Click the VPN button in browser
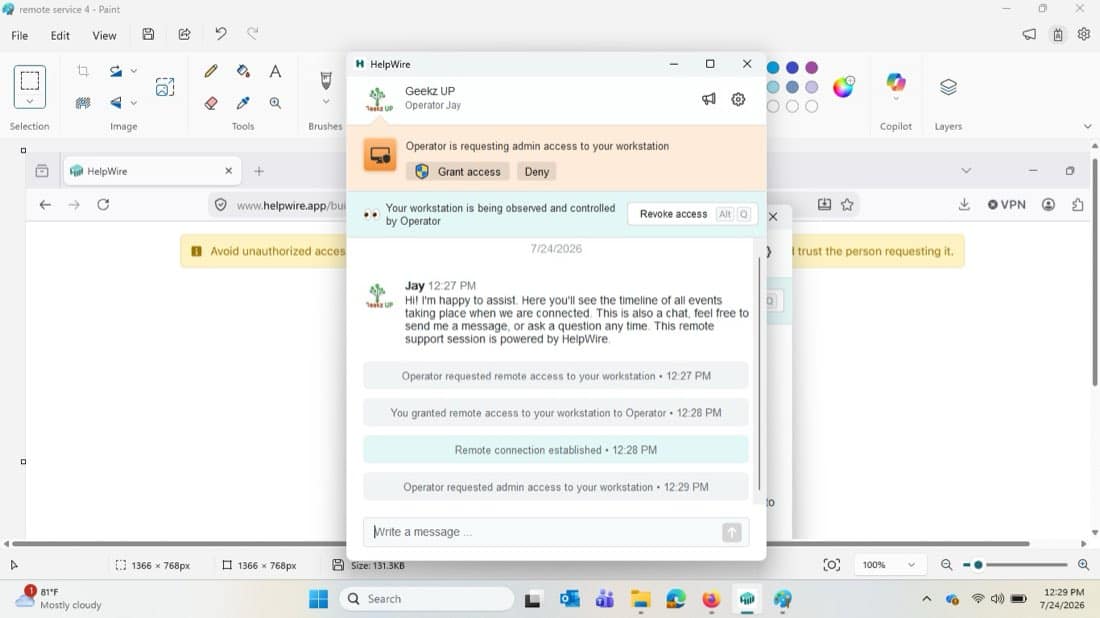 click(1006, 205)
